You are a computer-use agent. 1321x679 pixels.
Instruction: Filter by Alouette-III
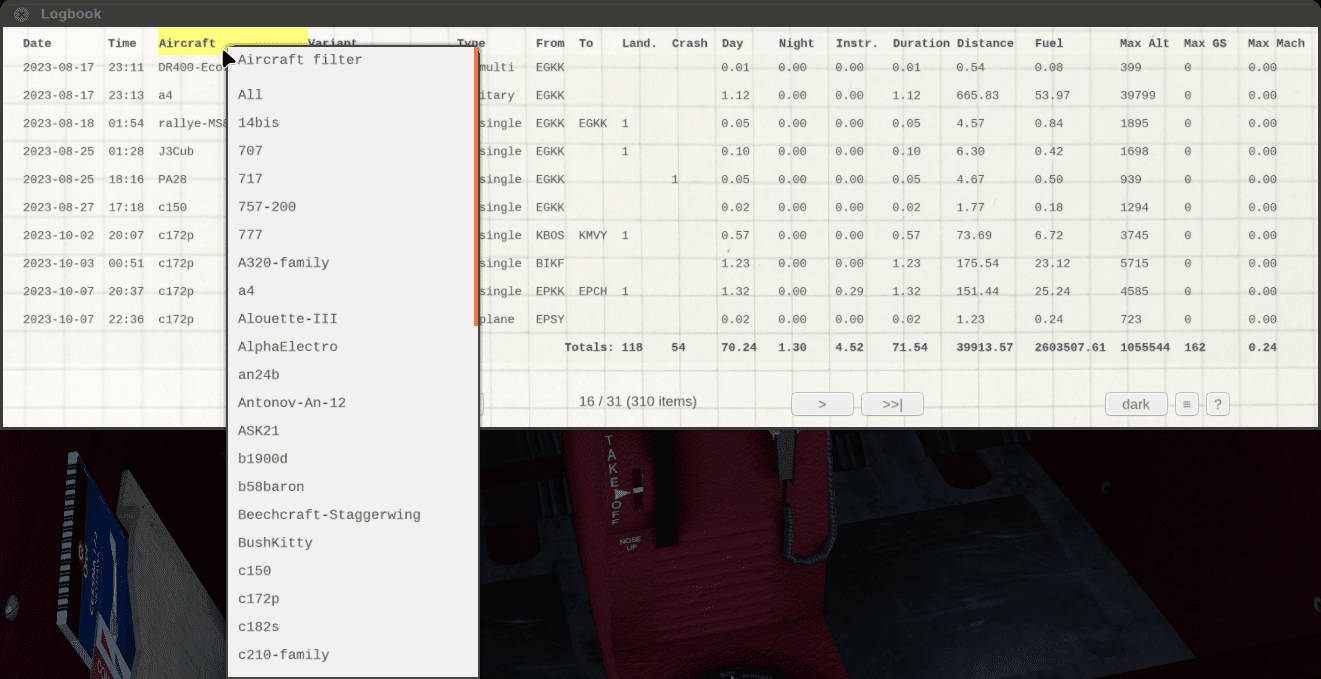[352, 318]
